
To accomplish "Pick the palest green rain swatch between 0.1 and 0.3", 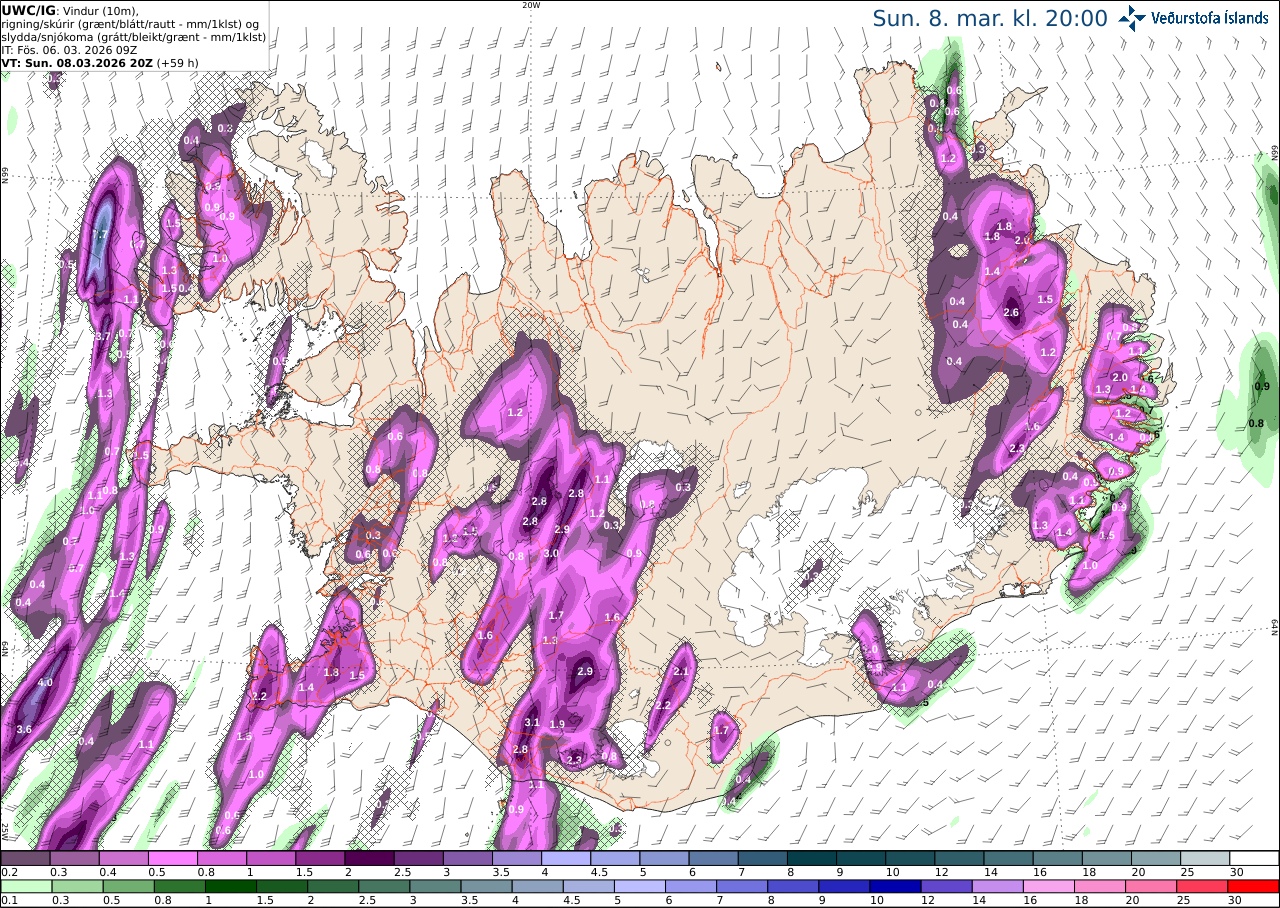I will click(25, 886).
